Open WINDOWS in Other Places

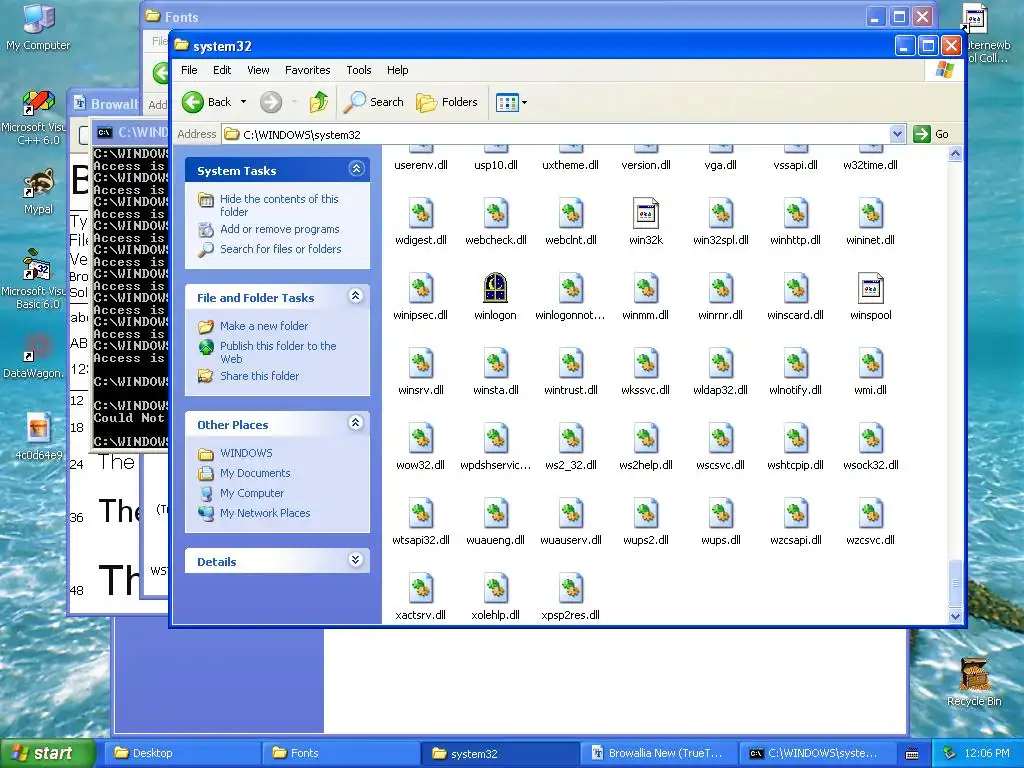pos(246,453)
